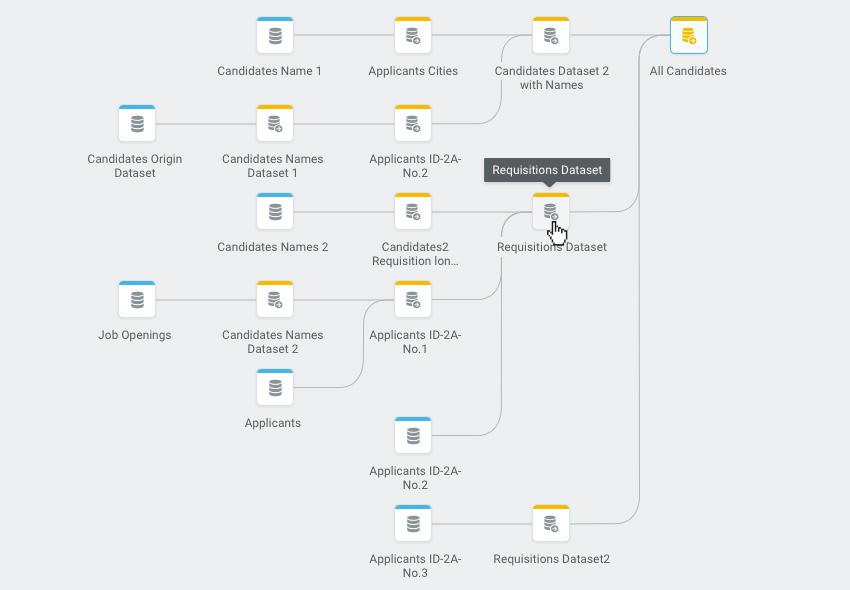
Task: Select the Applicants ID-2A-No.1 node icon
Action: (x=413, y=300)
